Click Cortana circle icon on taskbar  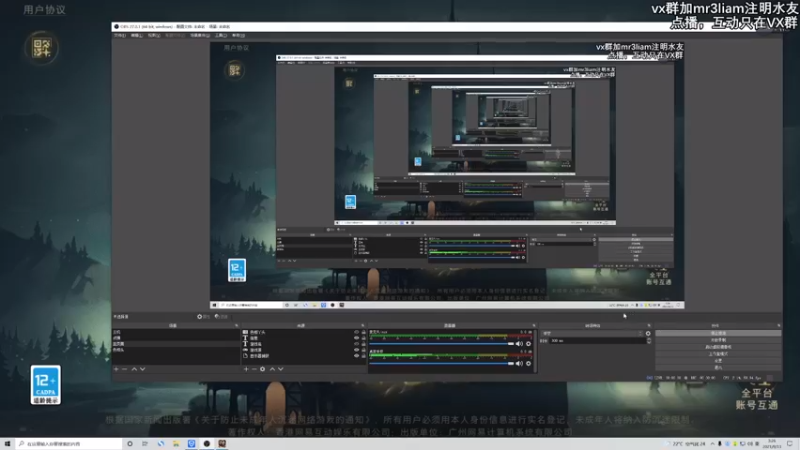click(130, 444)
